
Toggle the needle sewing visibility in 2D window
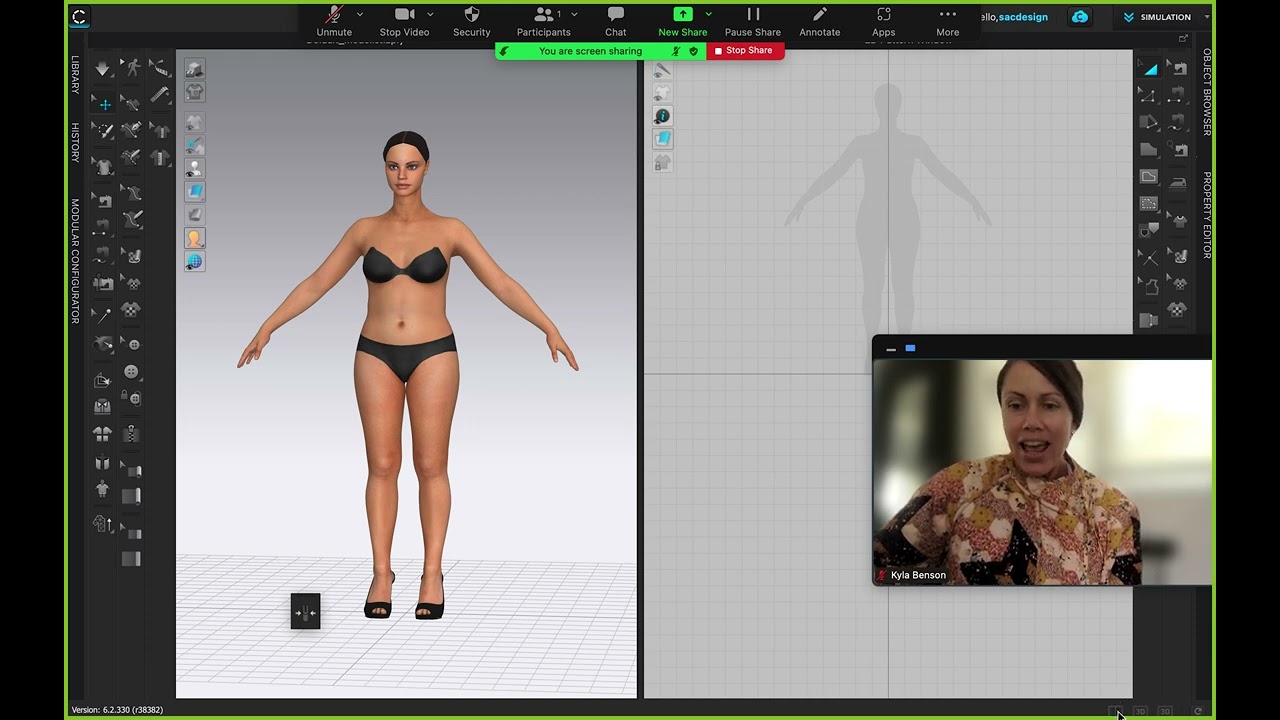pyautogui.click(x=662, y=70)
